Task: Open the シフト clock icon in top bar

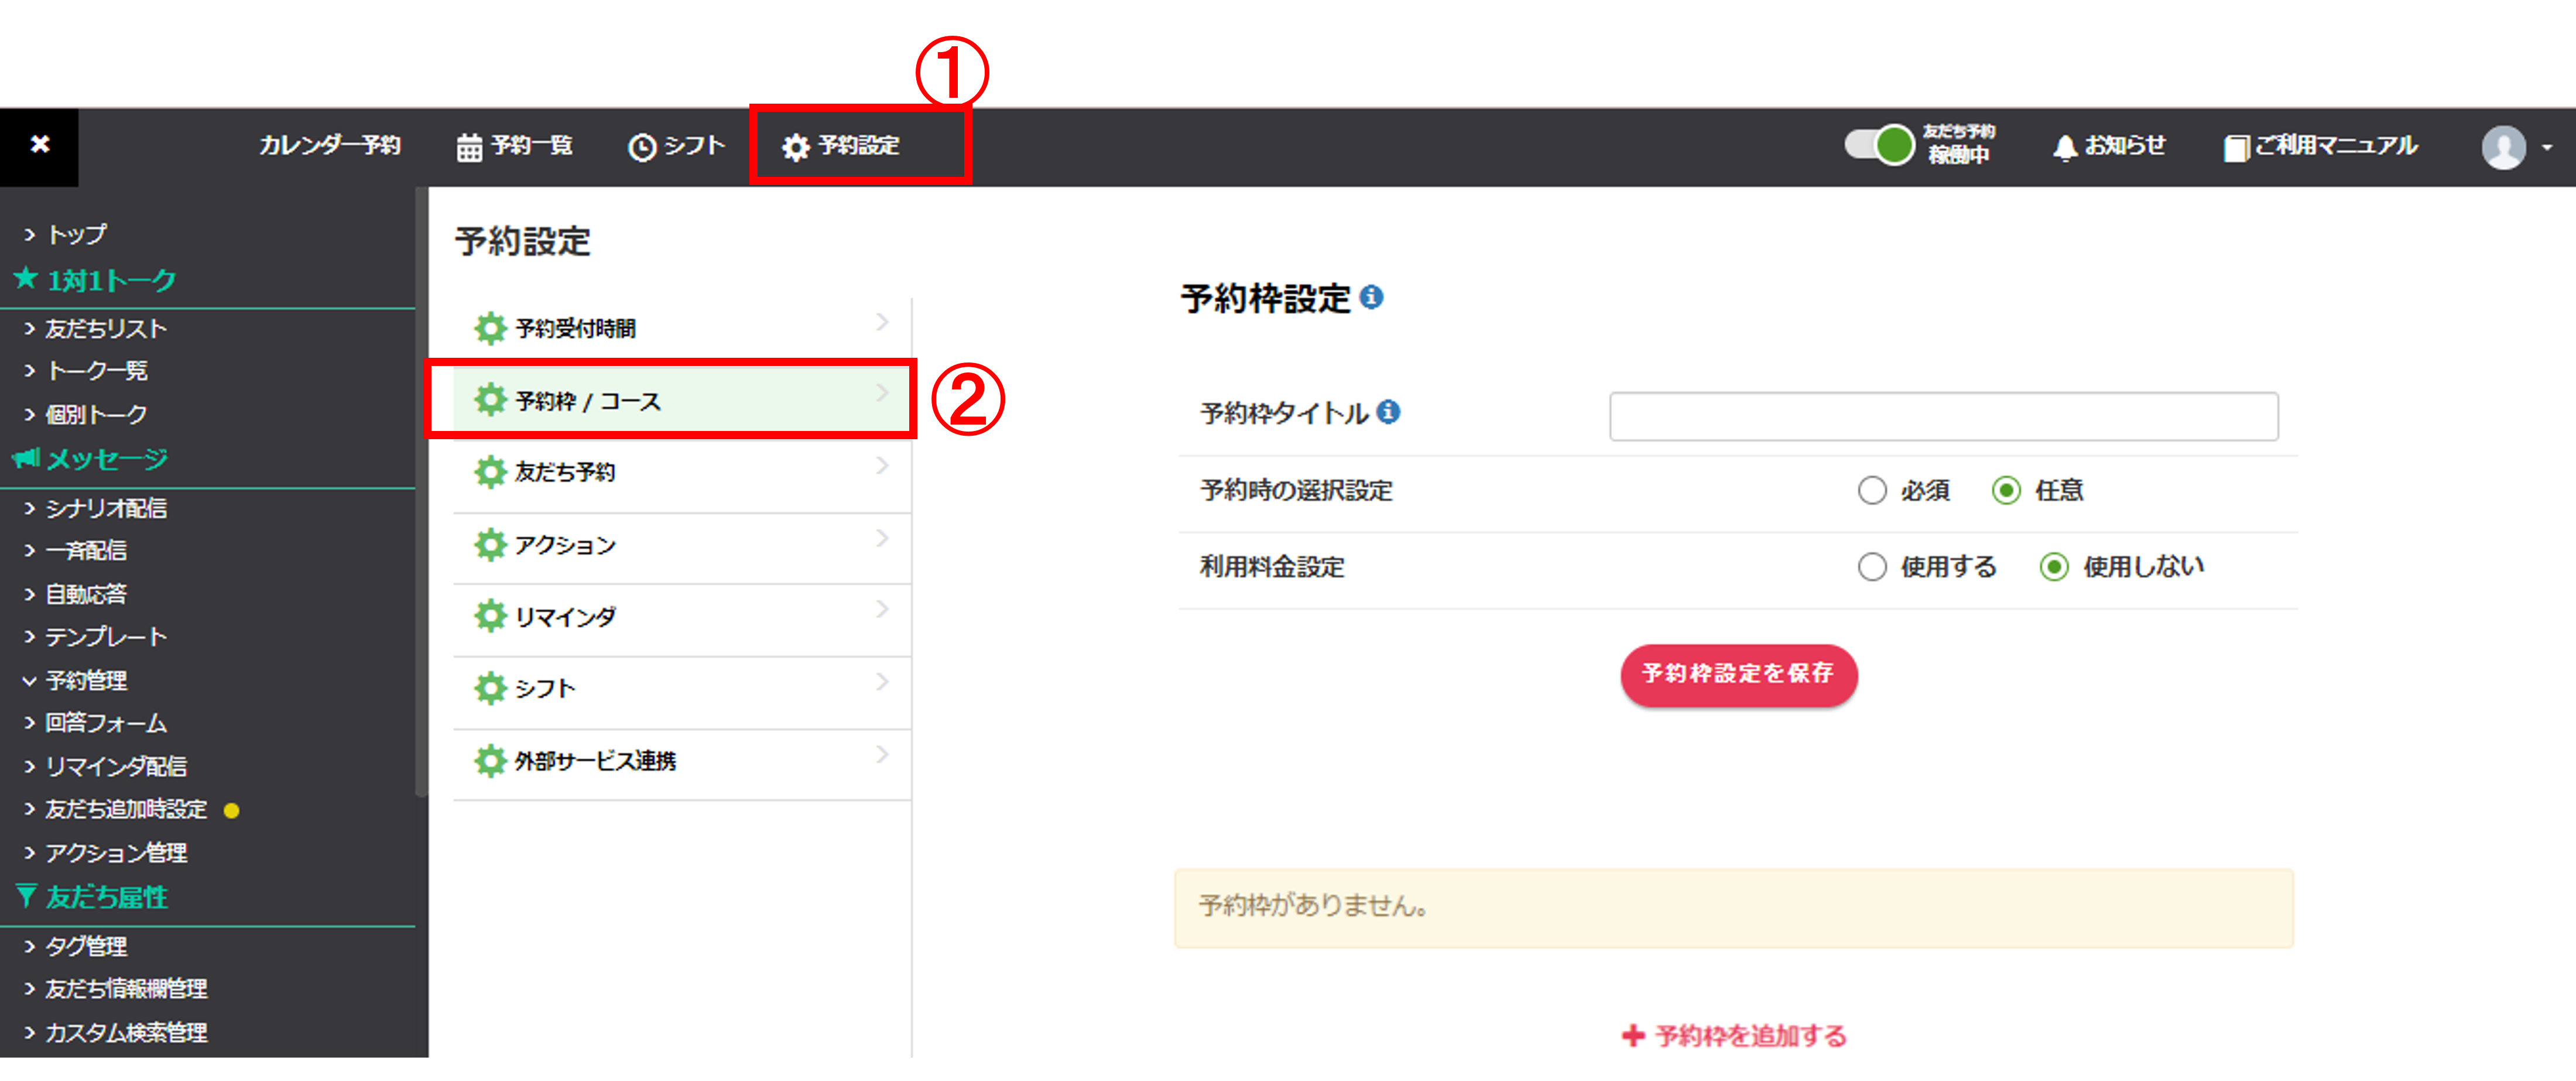Action: coord(641,147)
